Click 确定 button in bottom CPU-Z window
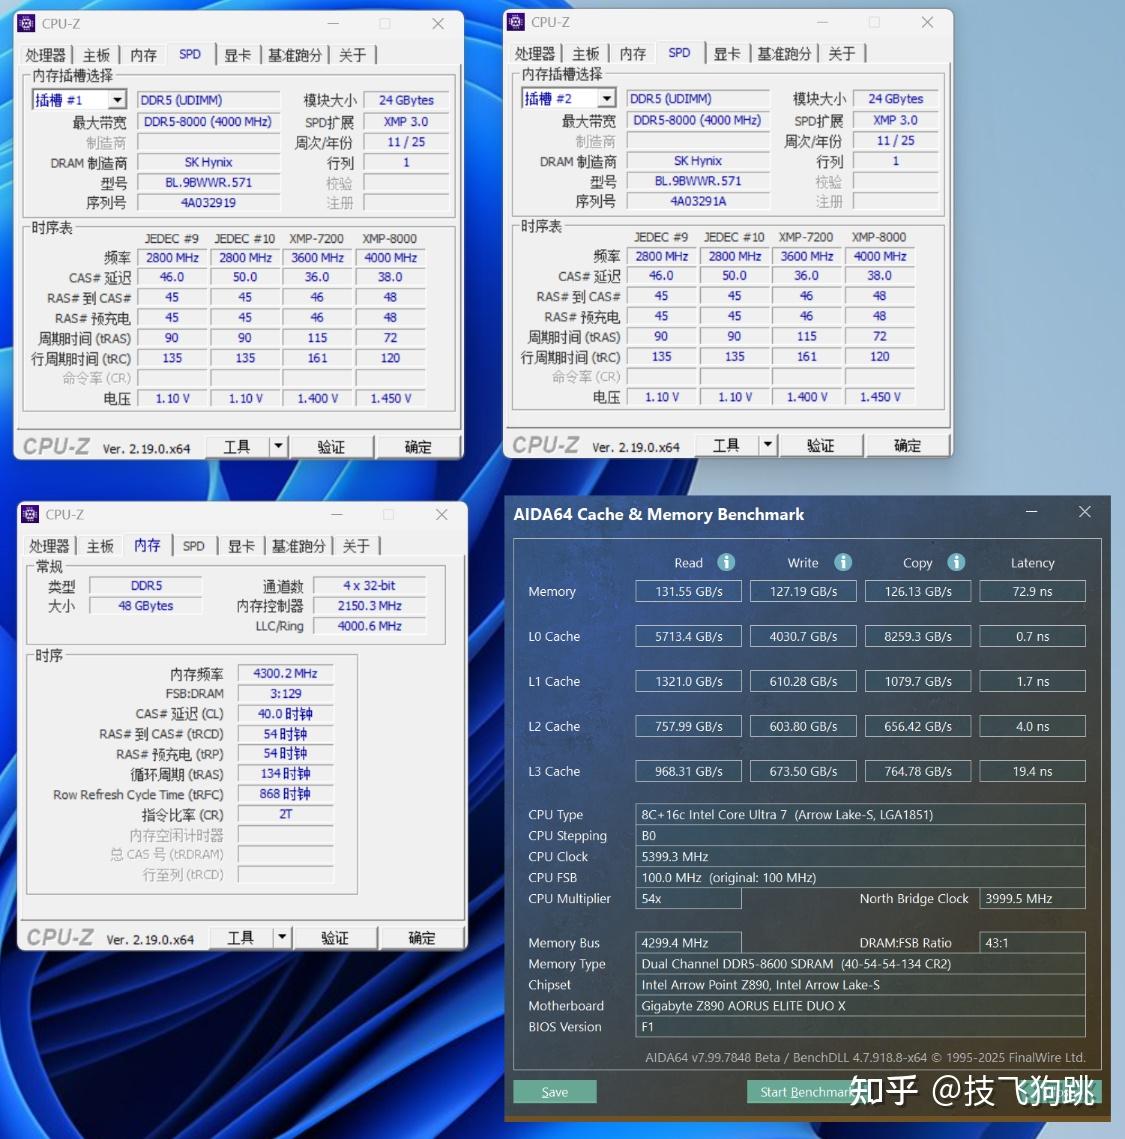The image size is (1125, 1139). pyautogui.click(x=422, y=938)
